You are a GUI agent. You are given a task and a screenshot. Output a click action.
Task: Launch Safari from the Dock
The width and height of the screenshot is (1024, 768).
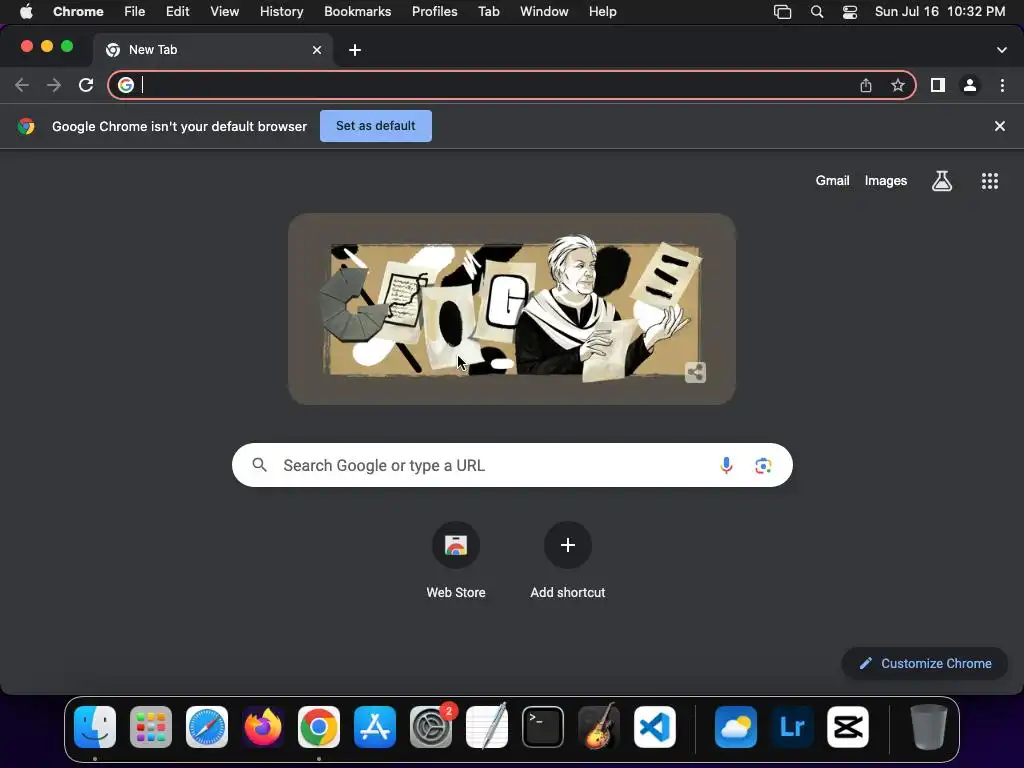point(207,727)
